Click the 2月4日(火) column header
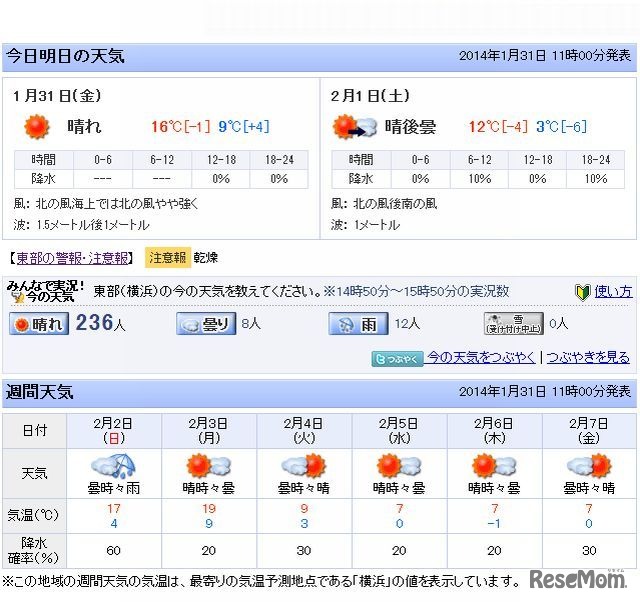 304,431
